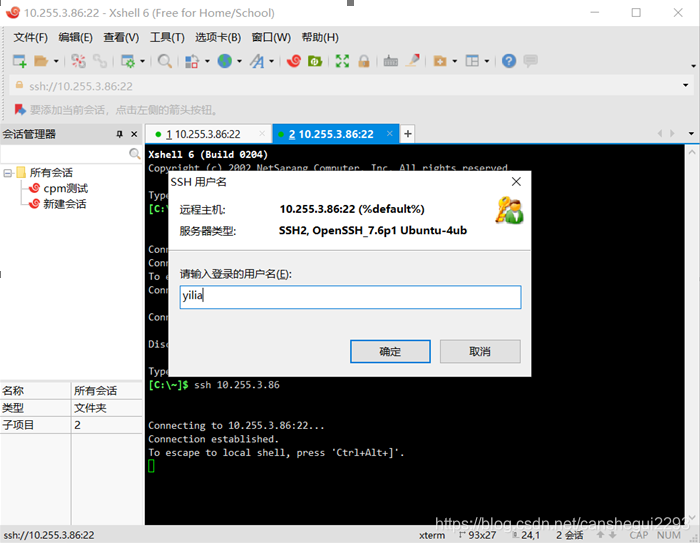Image resolution: width=700 pixels, height=543 pixels.
Task: Click the padlock lock-screen toolbar icon
Action: (364, 61)
